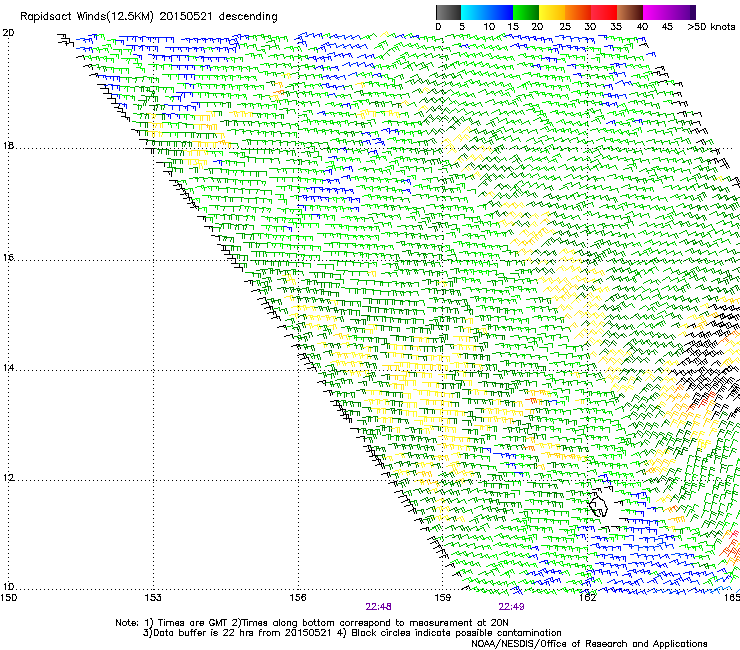Select the brown 35-40 knots legend swatch
The image size is (740, 650).
[x=630, y=12]
